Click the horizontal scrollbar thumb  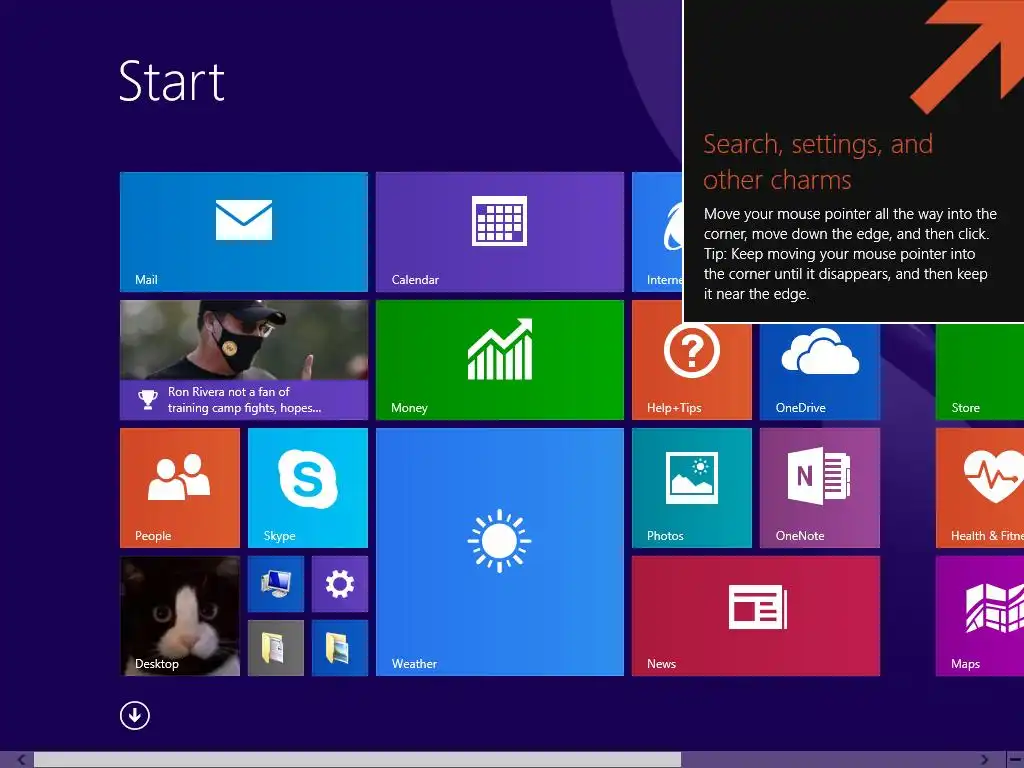tap(357, 760)
